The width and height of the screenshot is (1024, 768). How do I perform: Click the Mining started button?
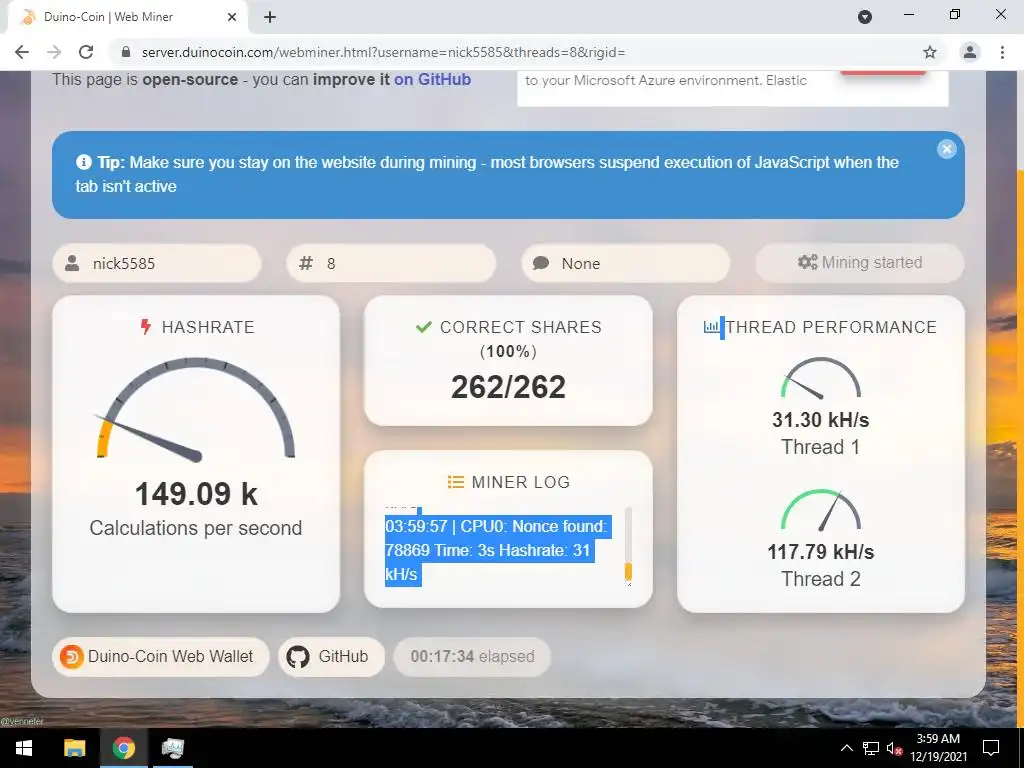[859, 263]
